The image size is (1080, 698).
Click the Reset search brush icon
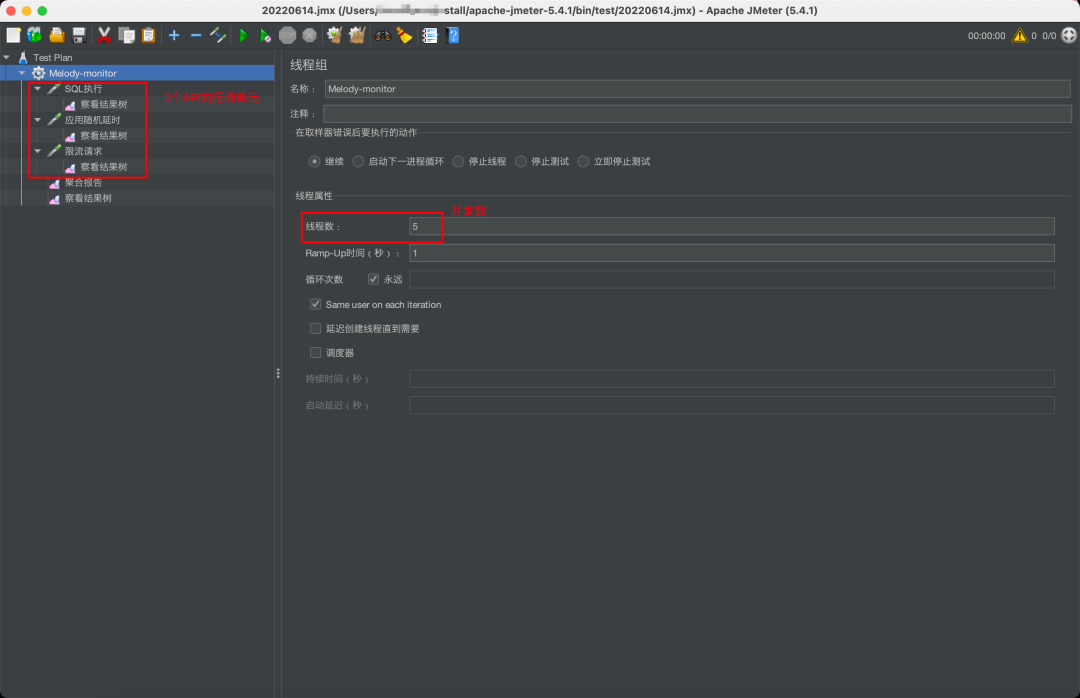[x=404, y=35]
